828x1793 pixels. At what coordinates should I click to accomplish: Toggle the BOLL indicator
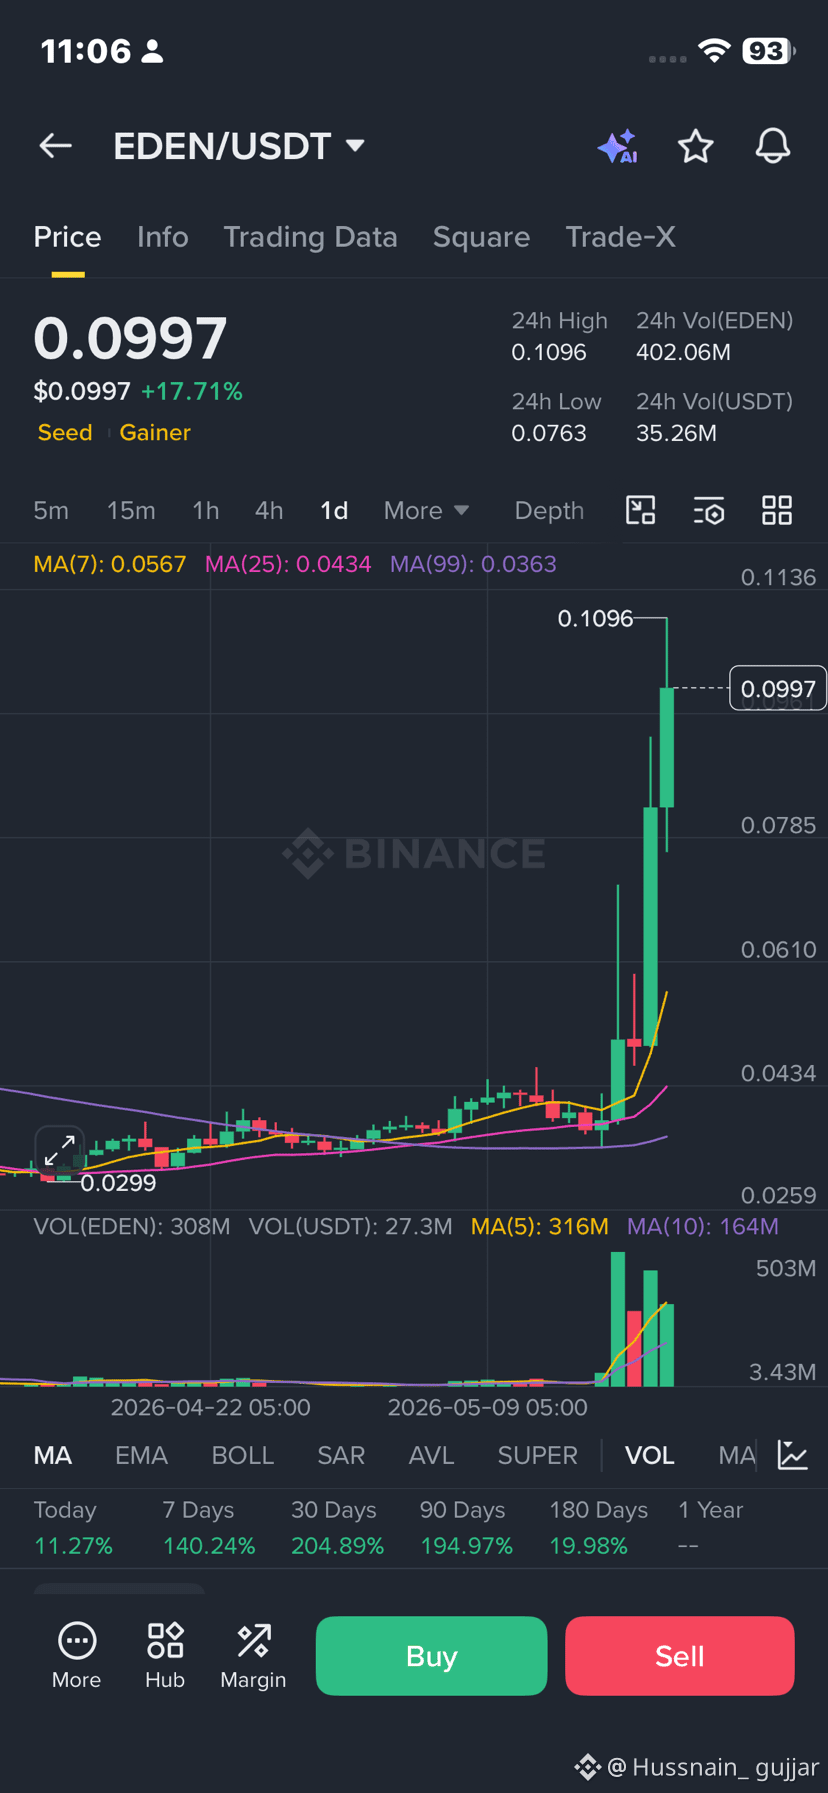pyautogui.click(x=243, y=1455)
